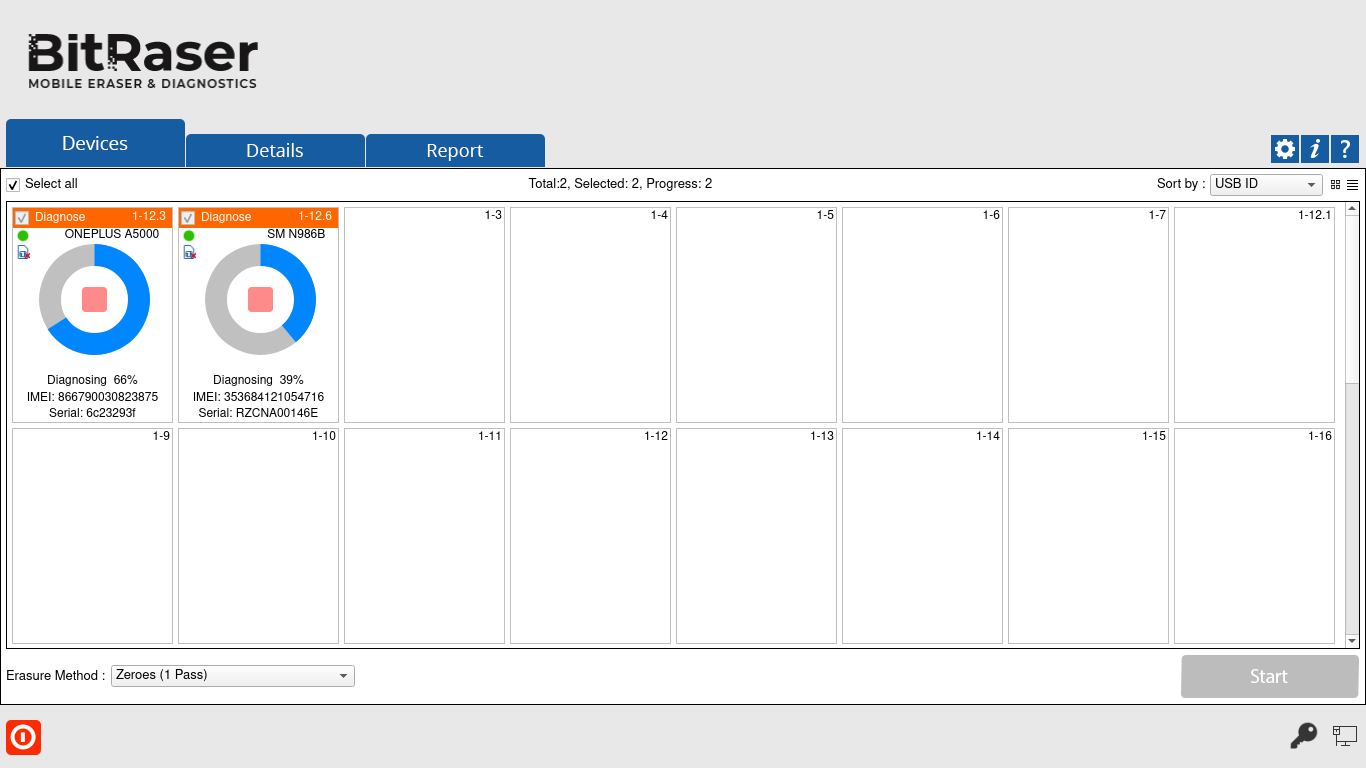Click the 1-12.6 port label
Image resolution: width=1366 pixels, height=768 pixels.
(315, 217)
